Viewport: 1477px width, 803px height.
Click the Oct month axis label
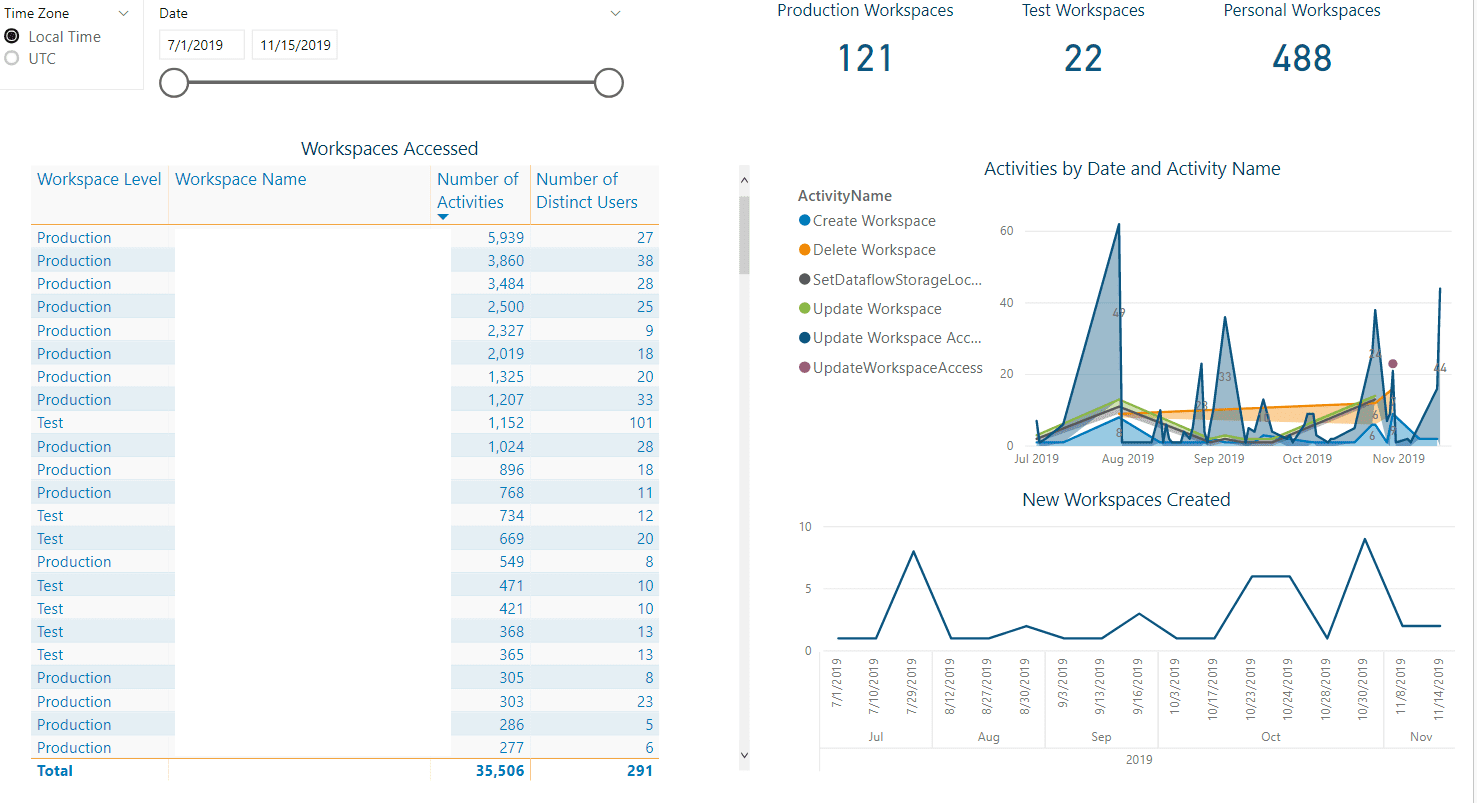pyautogui.click(x=1270, y=737)
